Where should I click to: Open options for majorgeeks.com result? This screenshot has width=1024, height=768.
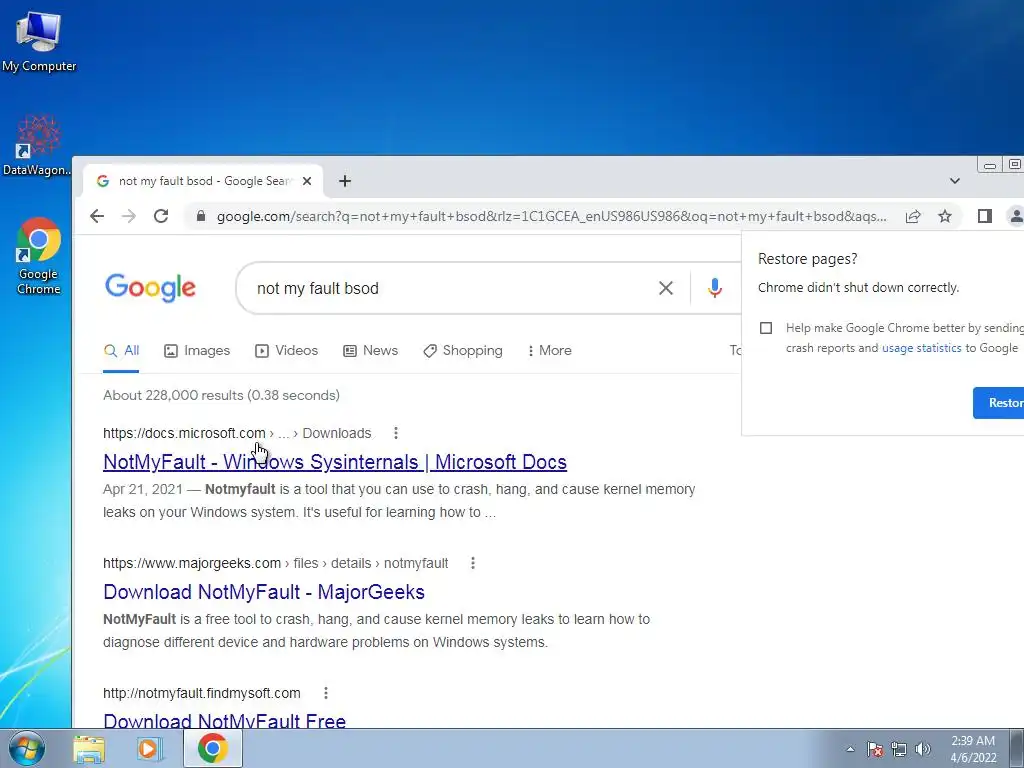[x=473, y=563]
